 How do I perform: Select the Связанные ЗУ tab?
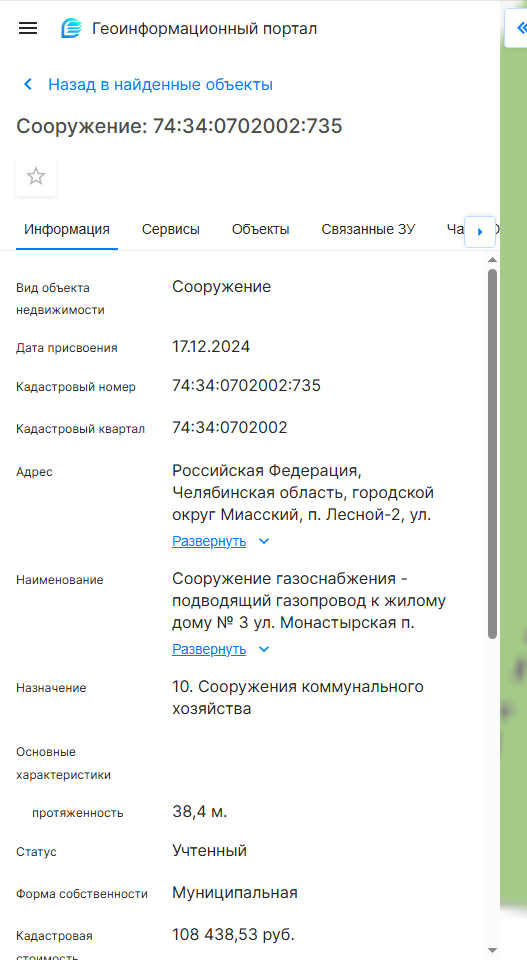[x=368, y=230]
